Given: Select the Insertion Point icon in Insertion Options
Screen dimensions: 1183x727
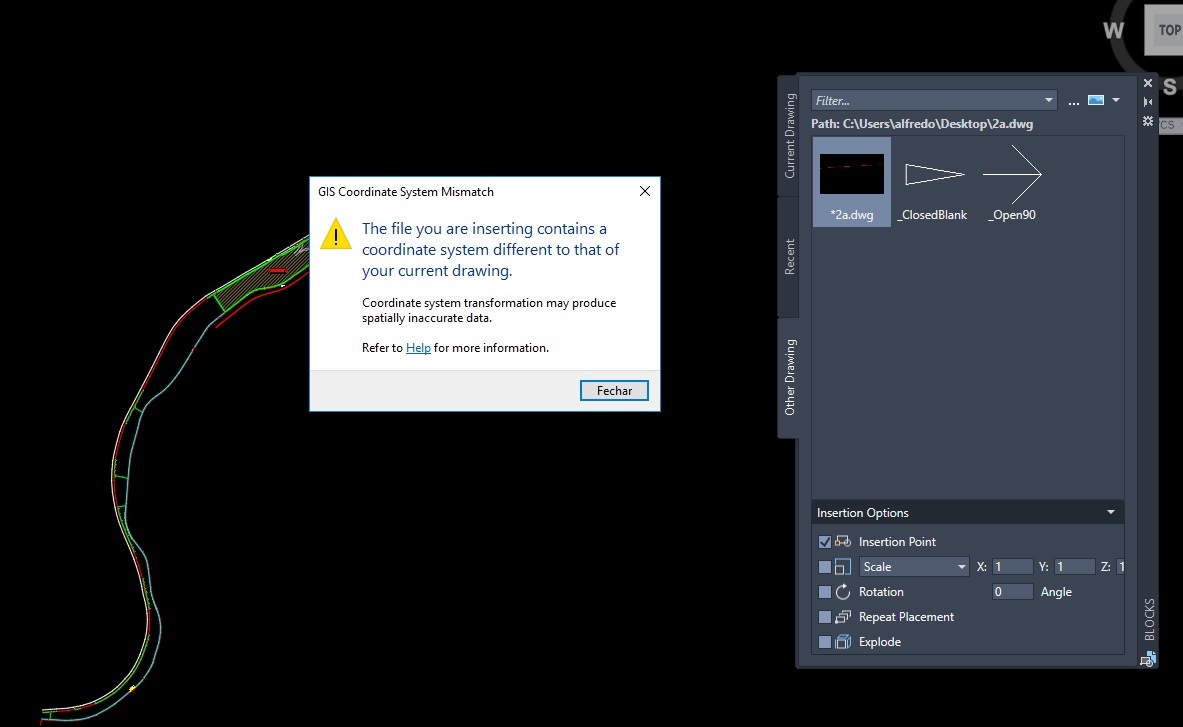Looking at the screenshot, I should click(843, 541).
